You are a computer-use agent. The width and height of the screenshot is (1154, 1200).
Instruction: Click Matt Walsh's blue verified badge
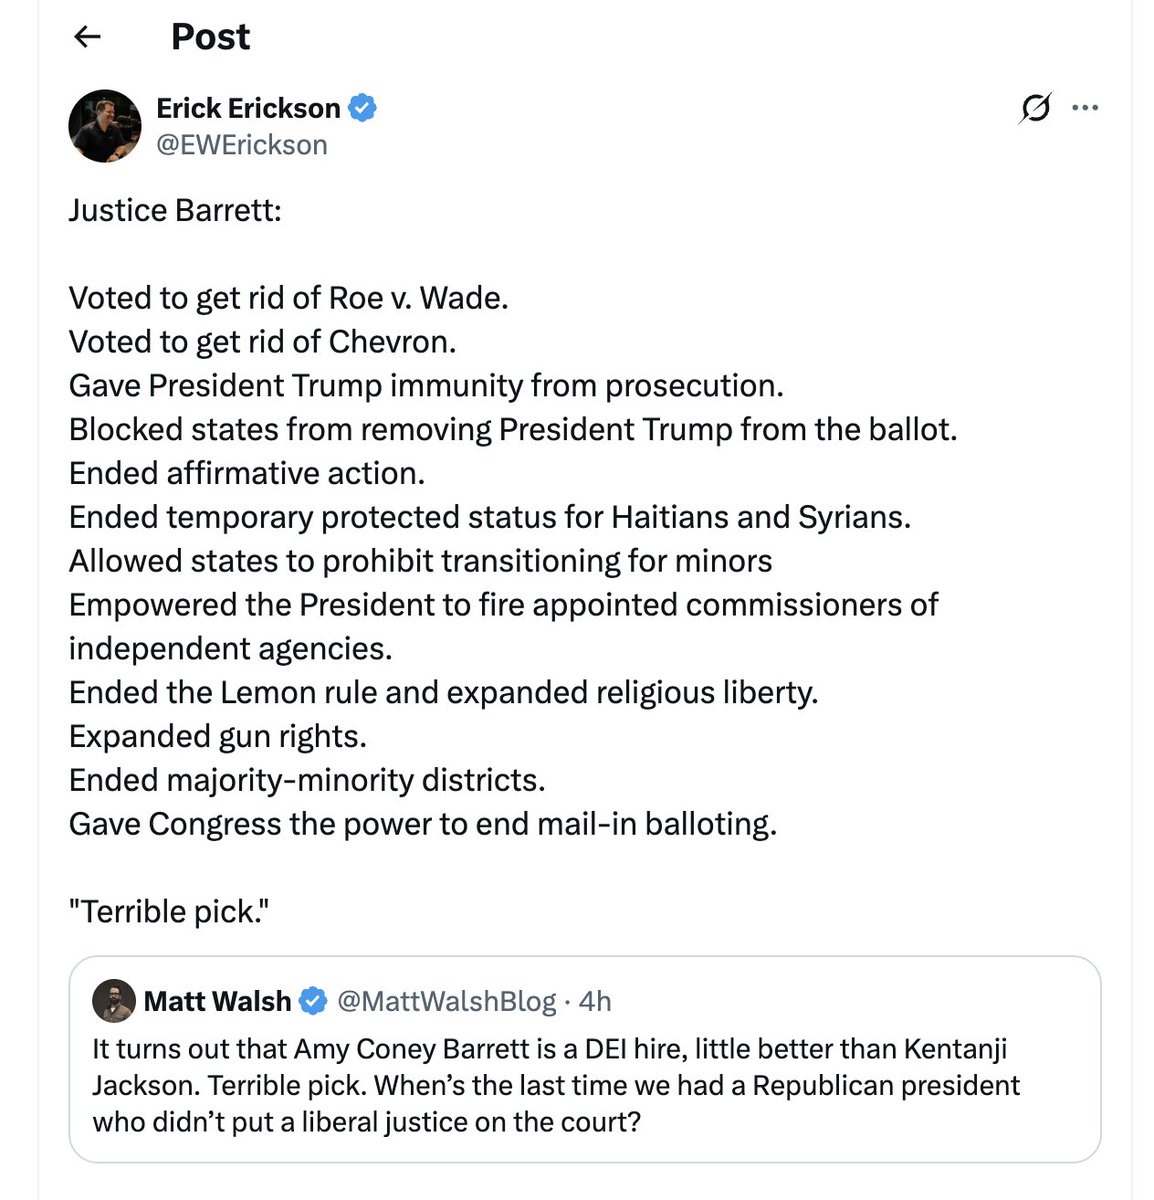coord(313,1001)
